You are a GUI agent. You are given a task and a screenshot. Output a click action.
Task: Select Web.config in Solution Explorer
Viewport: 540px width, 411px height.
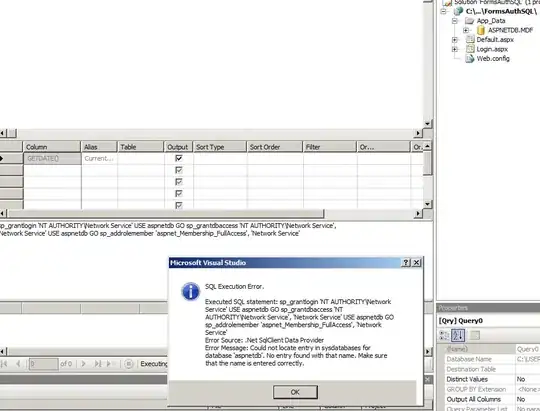tap(493, 59)
